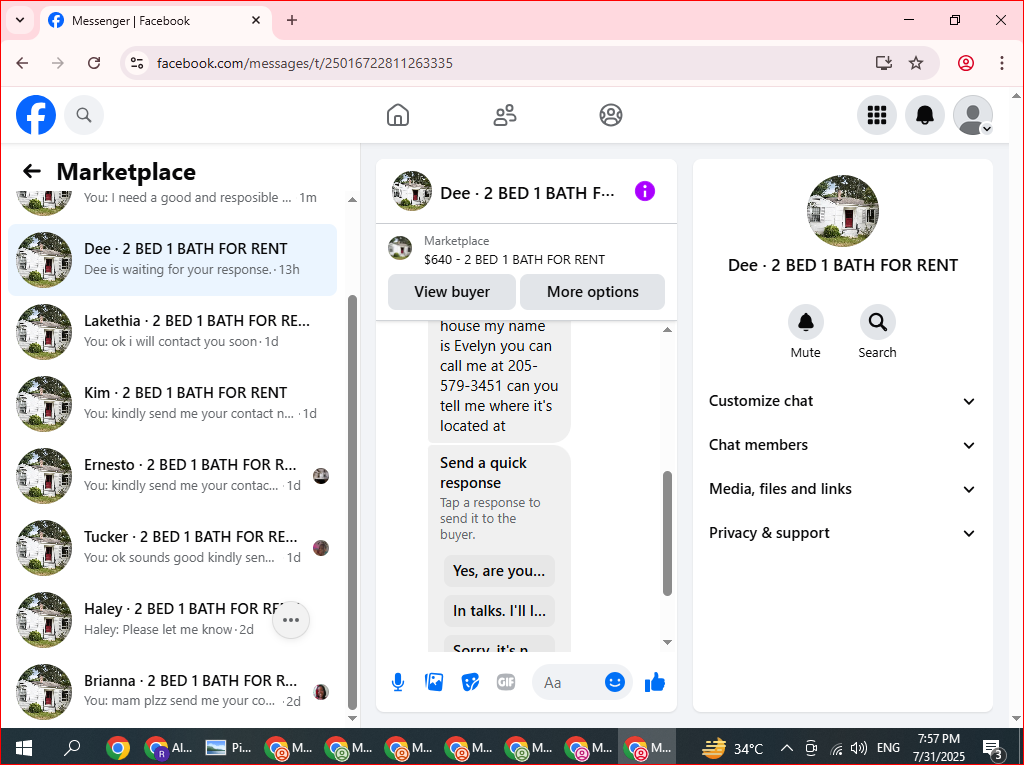Choose a sticker icon
The height and width of the screenshot is (765, 1024).
pyautogui.click(x=470, y=682)
